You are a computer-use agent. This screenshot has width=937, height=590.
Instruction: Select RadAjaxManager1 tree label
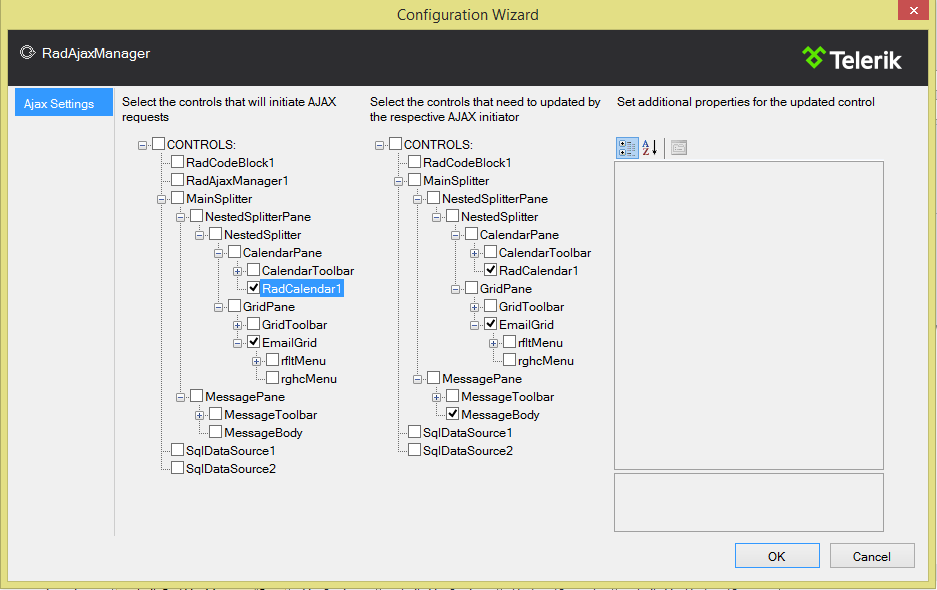[237, 181]
